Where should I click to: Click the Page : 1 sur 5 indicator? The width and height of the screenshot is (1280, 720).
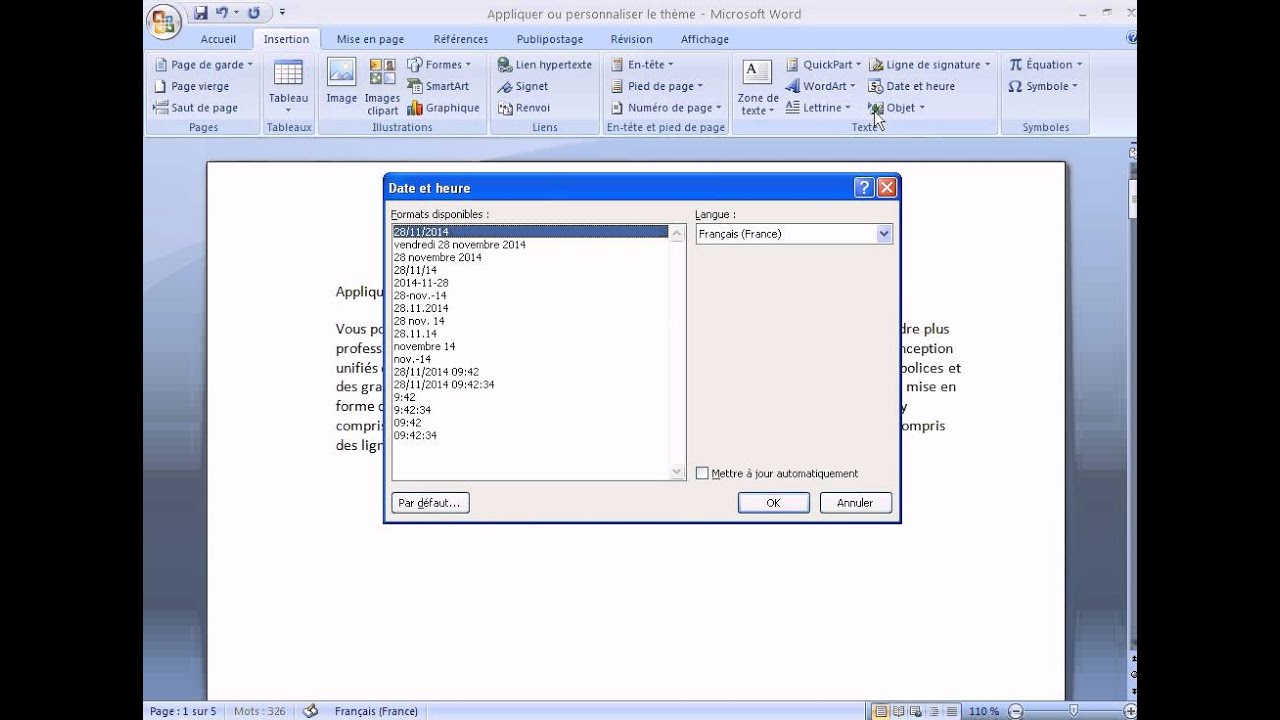[183, 711]
